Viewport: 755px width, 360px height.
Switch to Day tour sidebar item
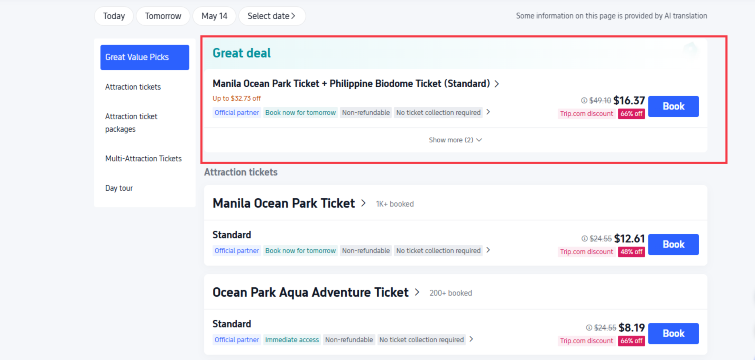(x=119, y=188)
